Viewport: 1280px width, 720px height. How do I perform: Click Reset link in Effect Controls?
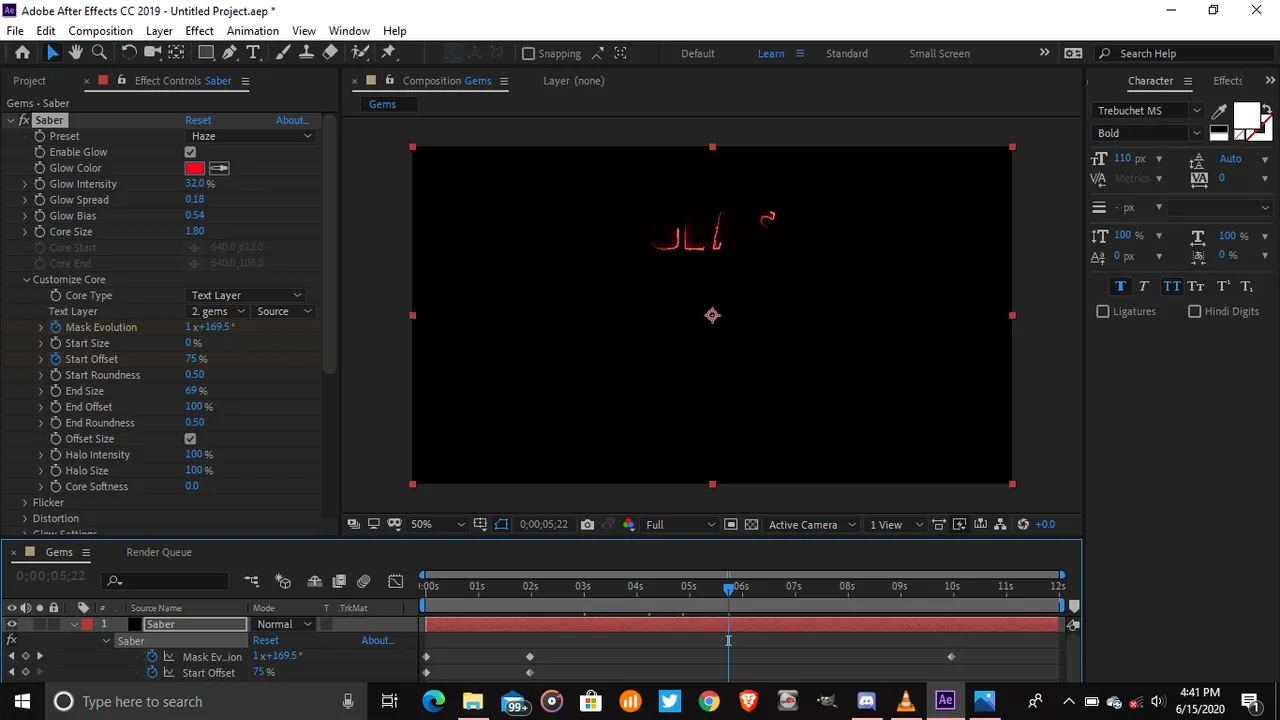click(198, 120)
